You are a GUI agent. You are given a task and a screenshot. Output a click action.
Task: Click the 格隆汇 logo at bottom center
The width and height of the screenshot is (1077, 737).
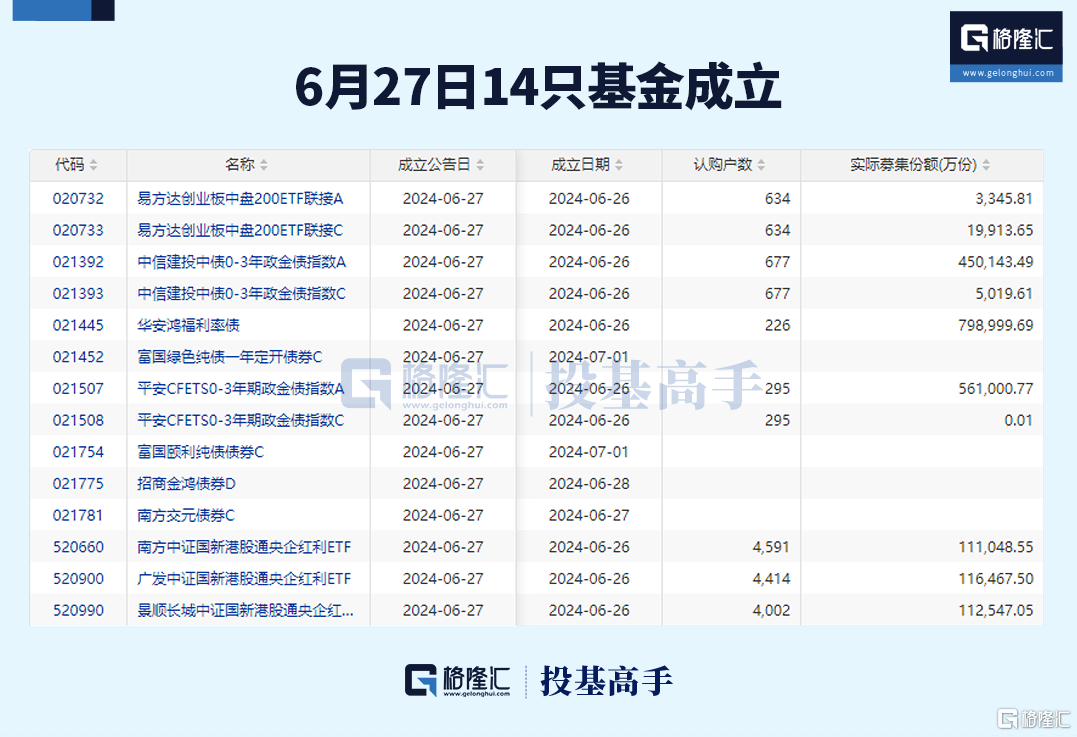[458, 681]
